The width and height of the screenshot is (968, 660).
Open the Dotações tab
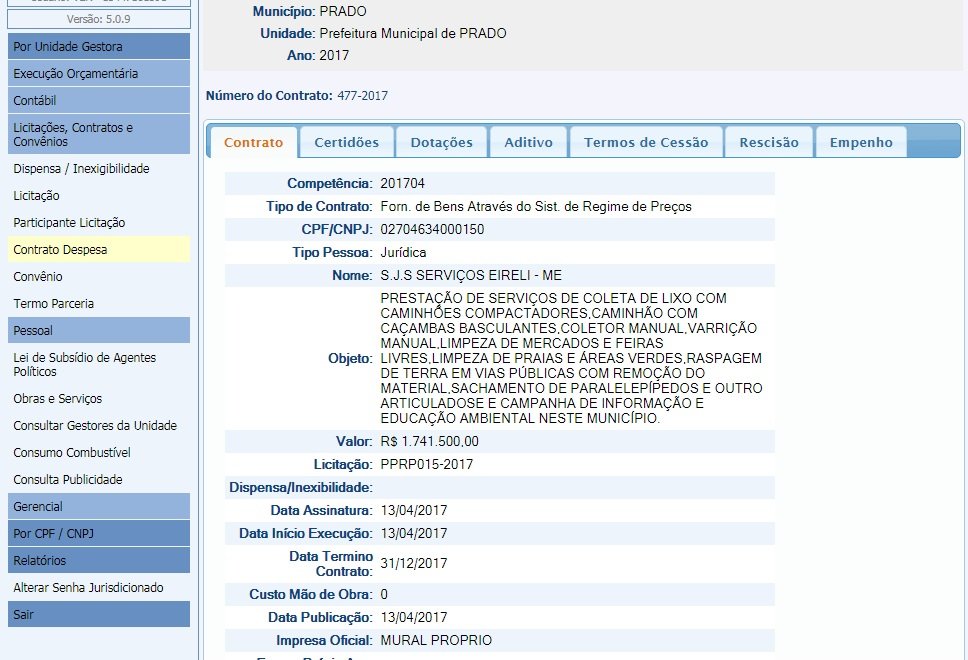point(441,142)
